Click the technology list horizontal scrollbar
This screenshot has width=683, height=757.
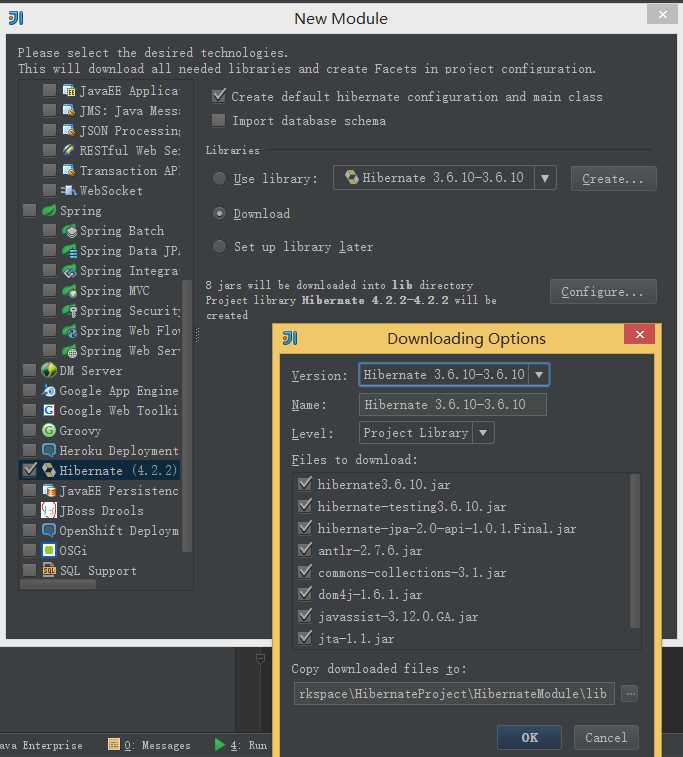(58, 585)
